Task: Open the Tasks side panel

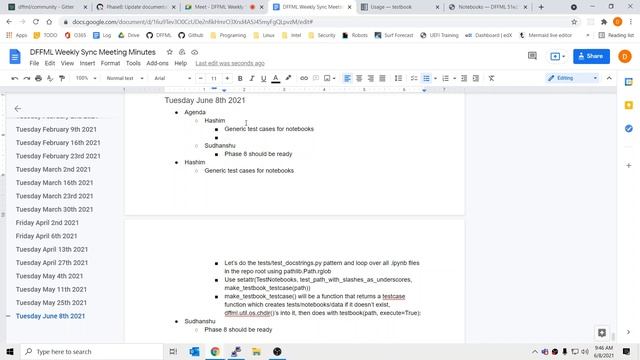Action: coord(629,129)
